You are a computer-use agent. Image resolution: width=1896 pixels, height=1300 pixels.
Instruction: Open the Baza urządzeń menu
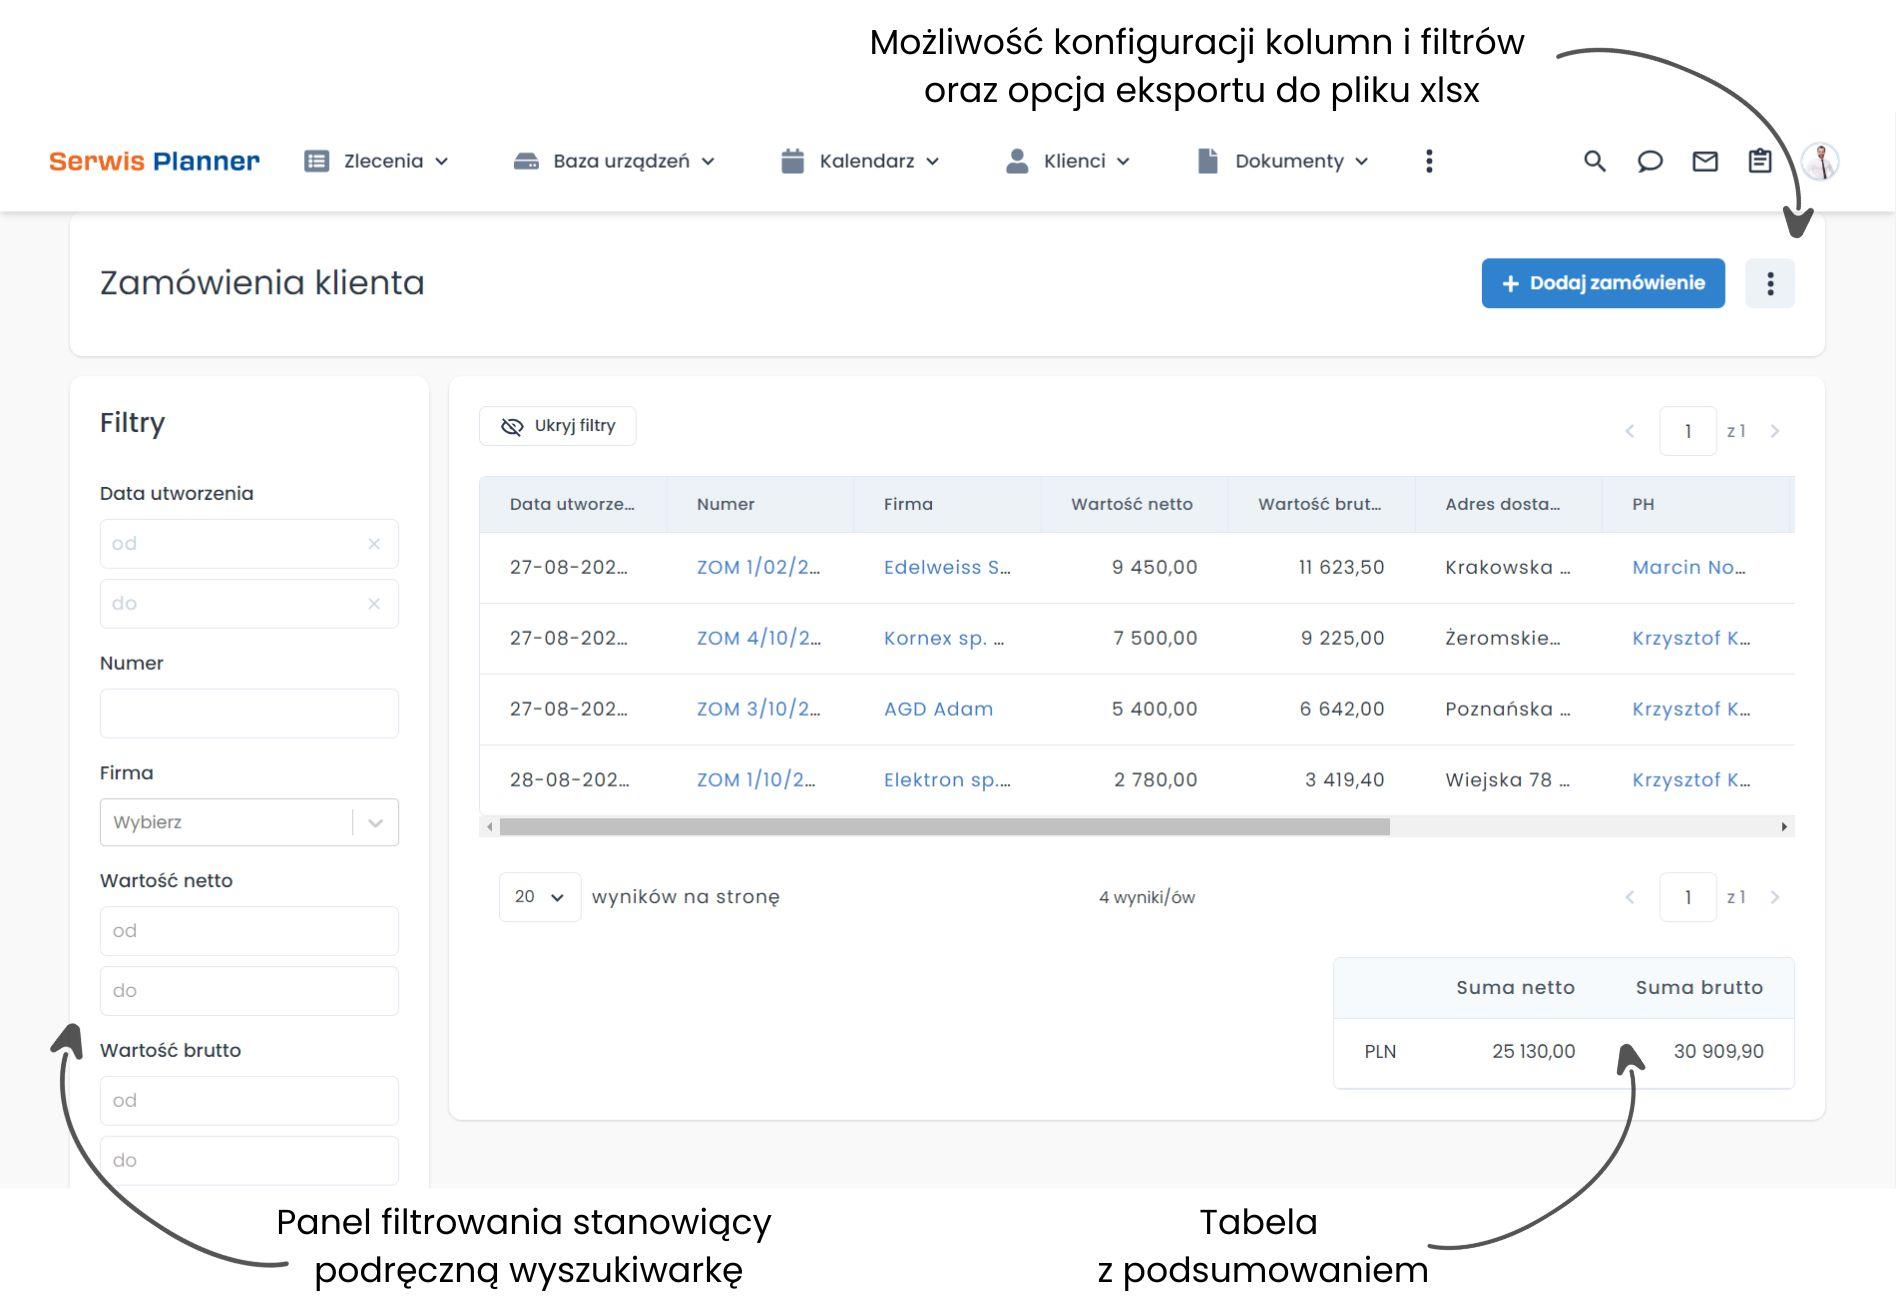pos(614,161)
